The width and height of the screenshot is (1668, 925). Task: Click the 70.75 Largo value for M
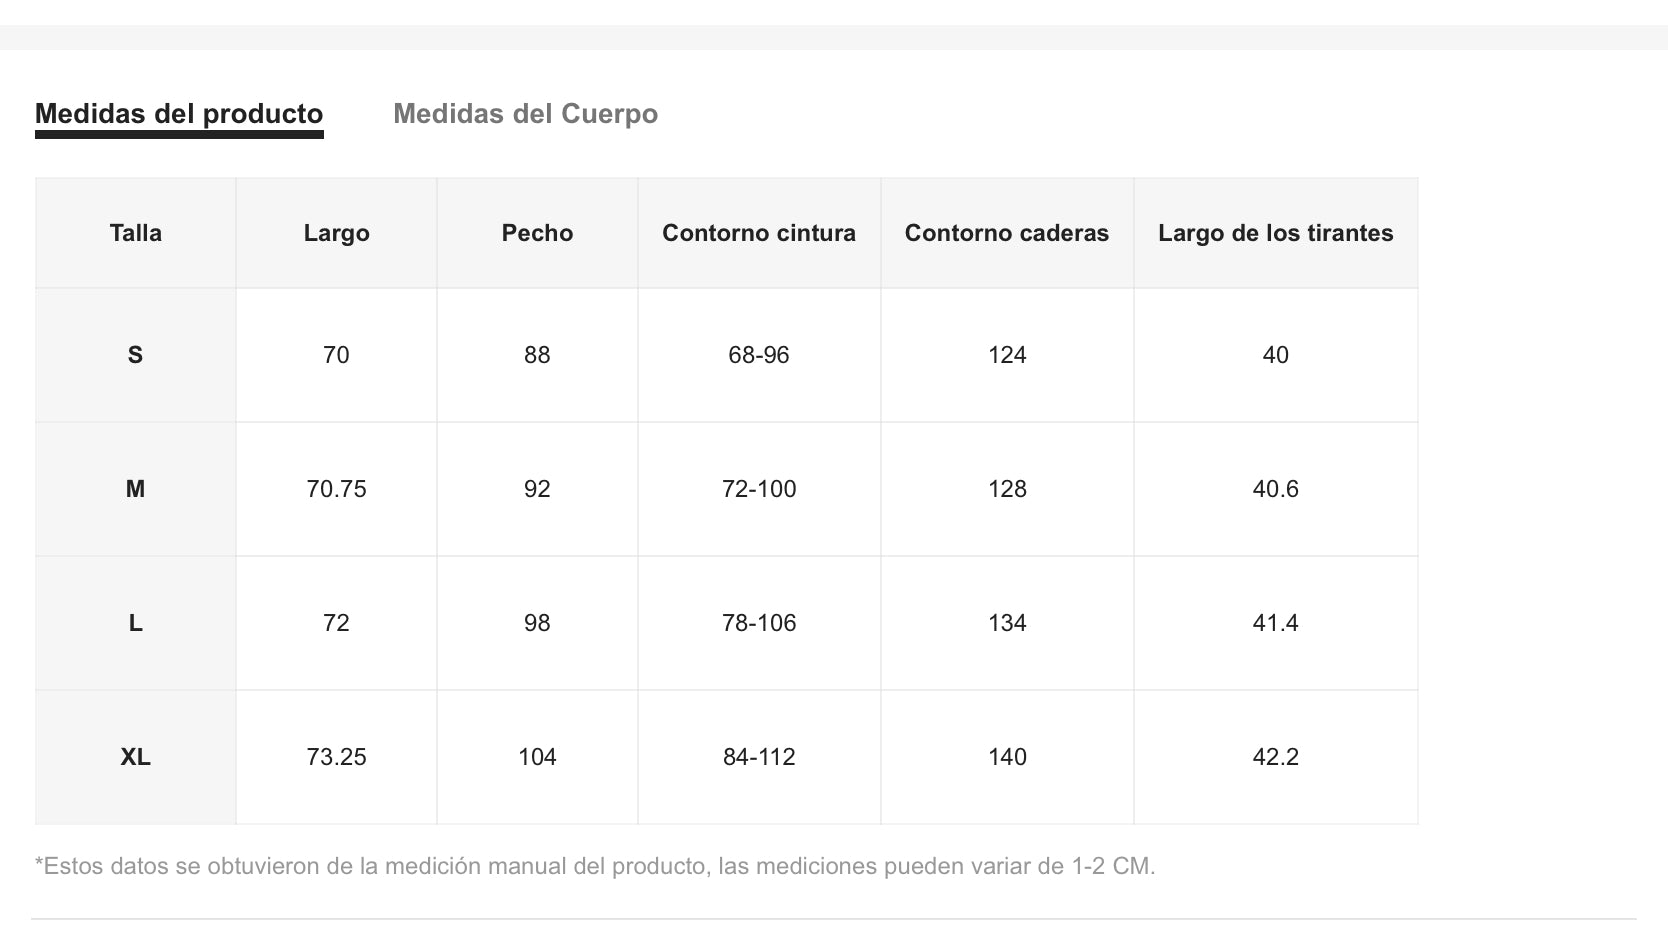click(336, 489)
